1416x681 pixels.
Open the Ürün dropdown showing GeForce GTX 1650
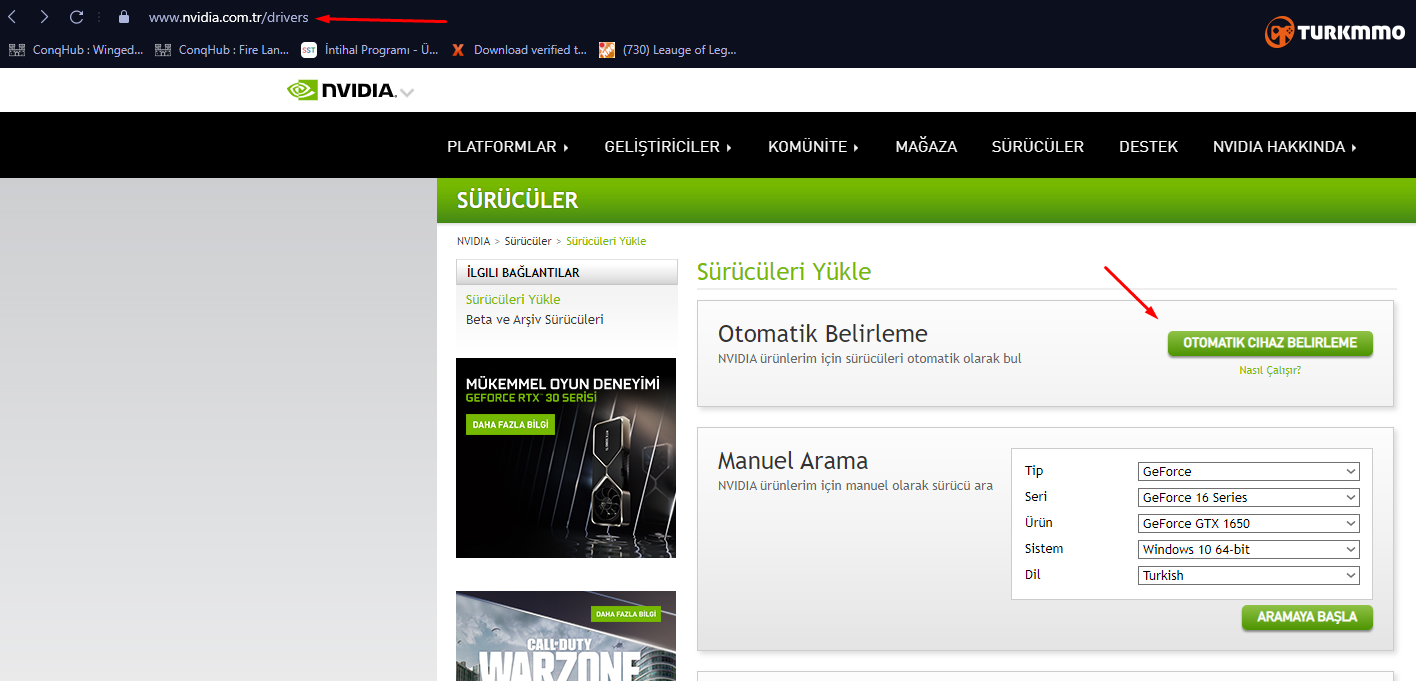coord(1249,523)
